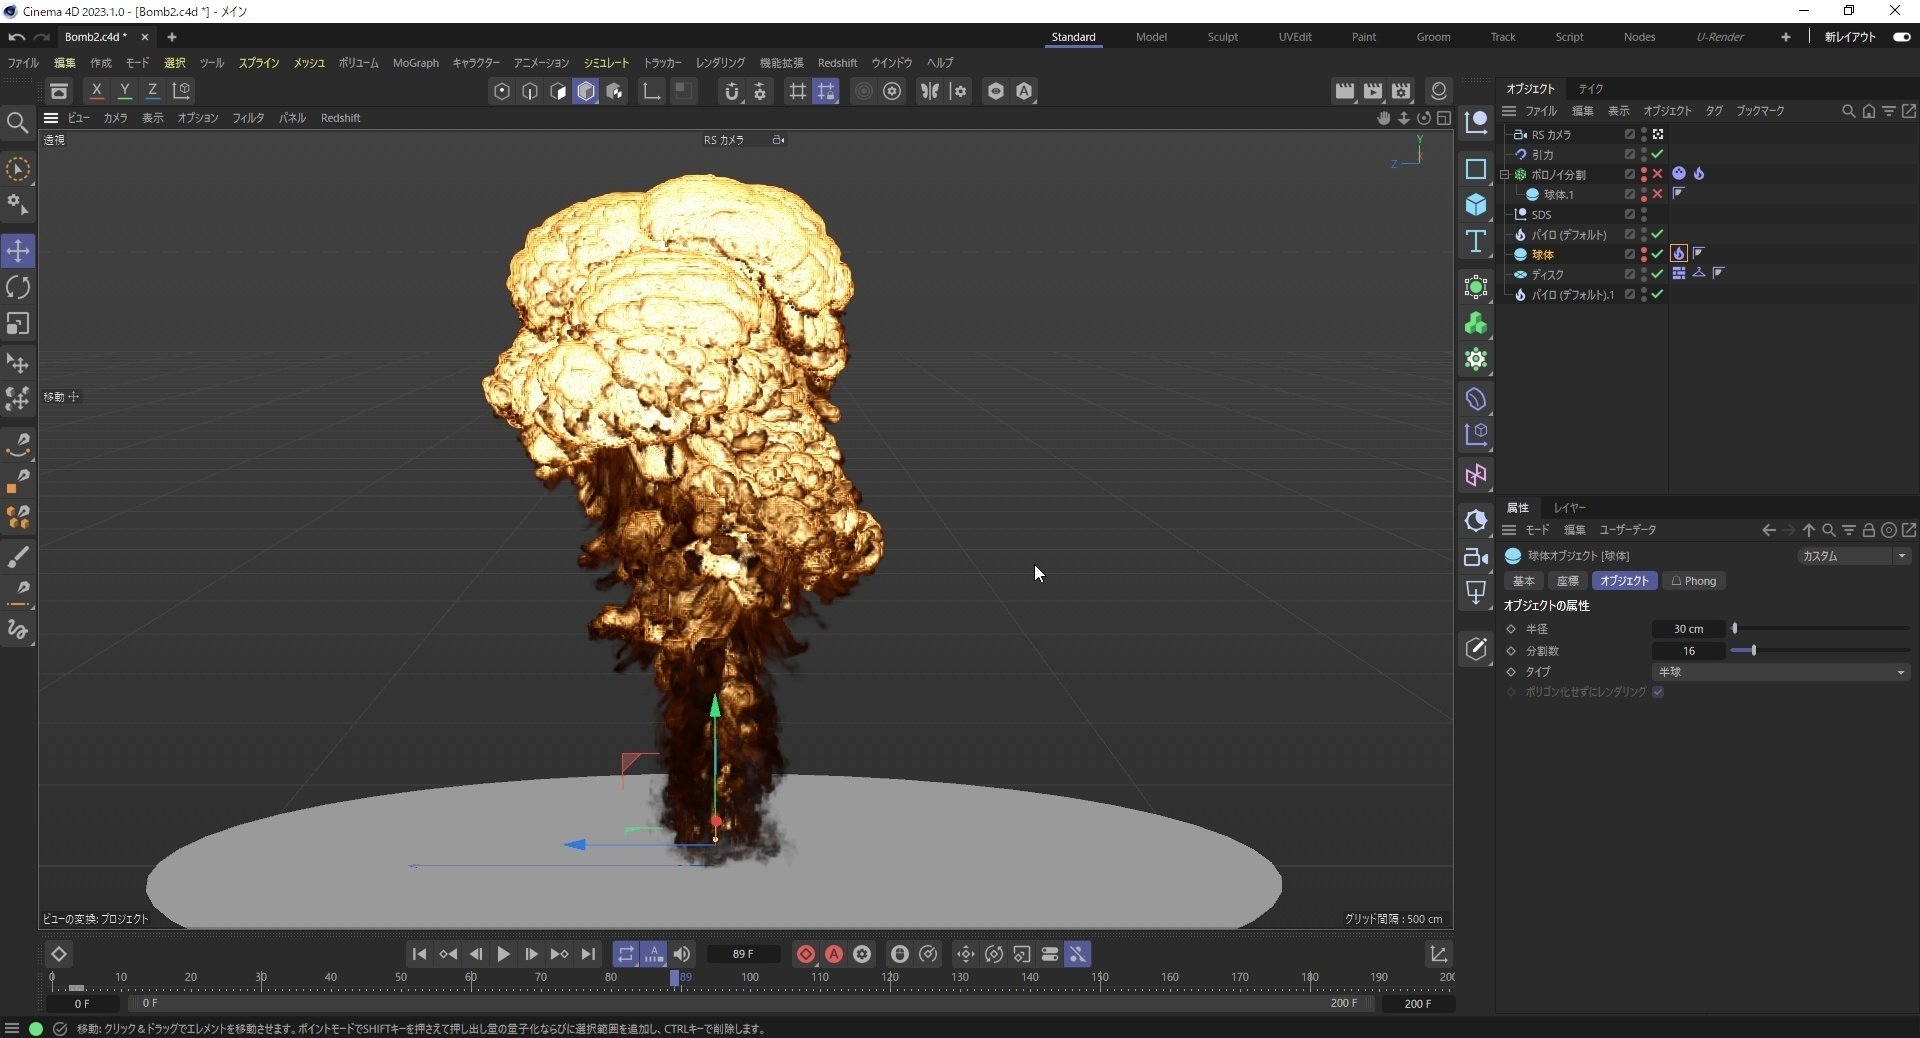The height and width of the screenshot is (1038, 1920).
Task: Add new layout plus button
Action: tap(1785, 37)
